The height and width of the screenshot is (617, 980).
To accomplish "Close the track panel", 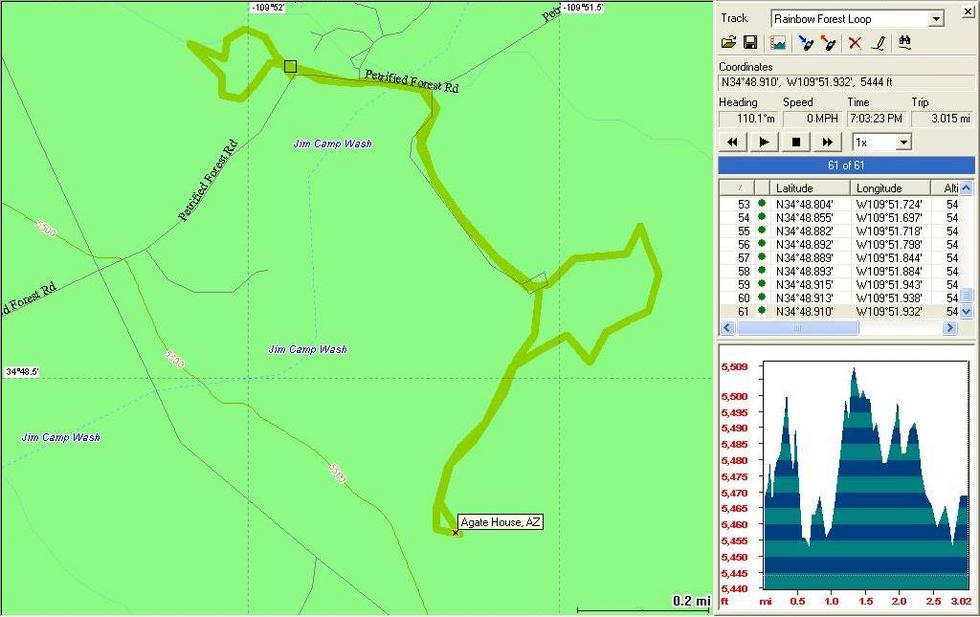I will [968, 12].
